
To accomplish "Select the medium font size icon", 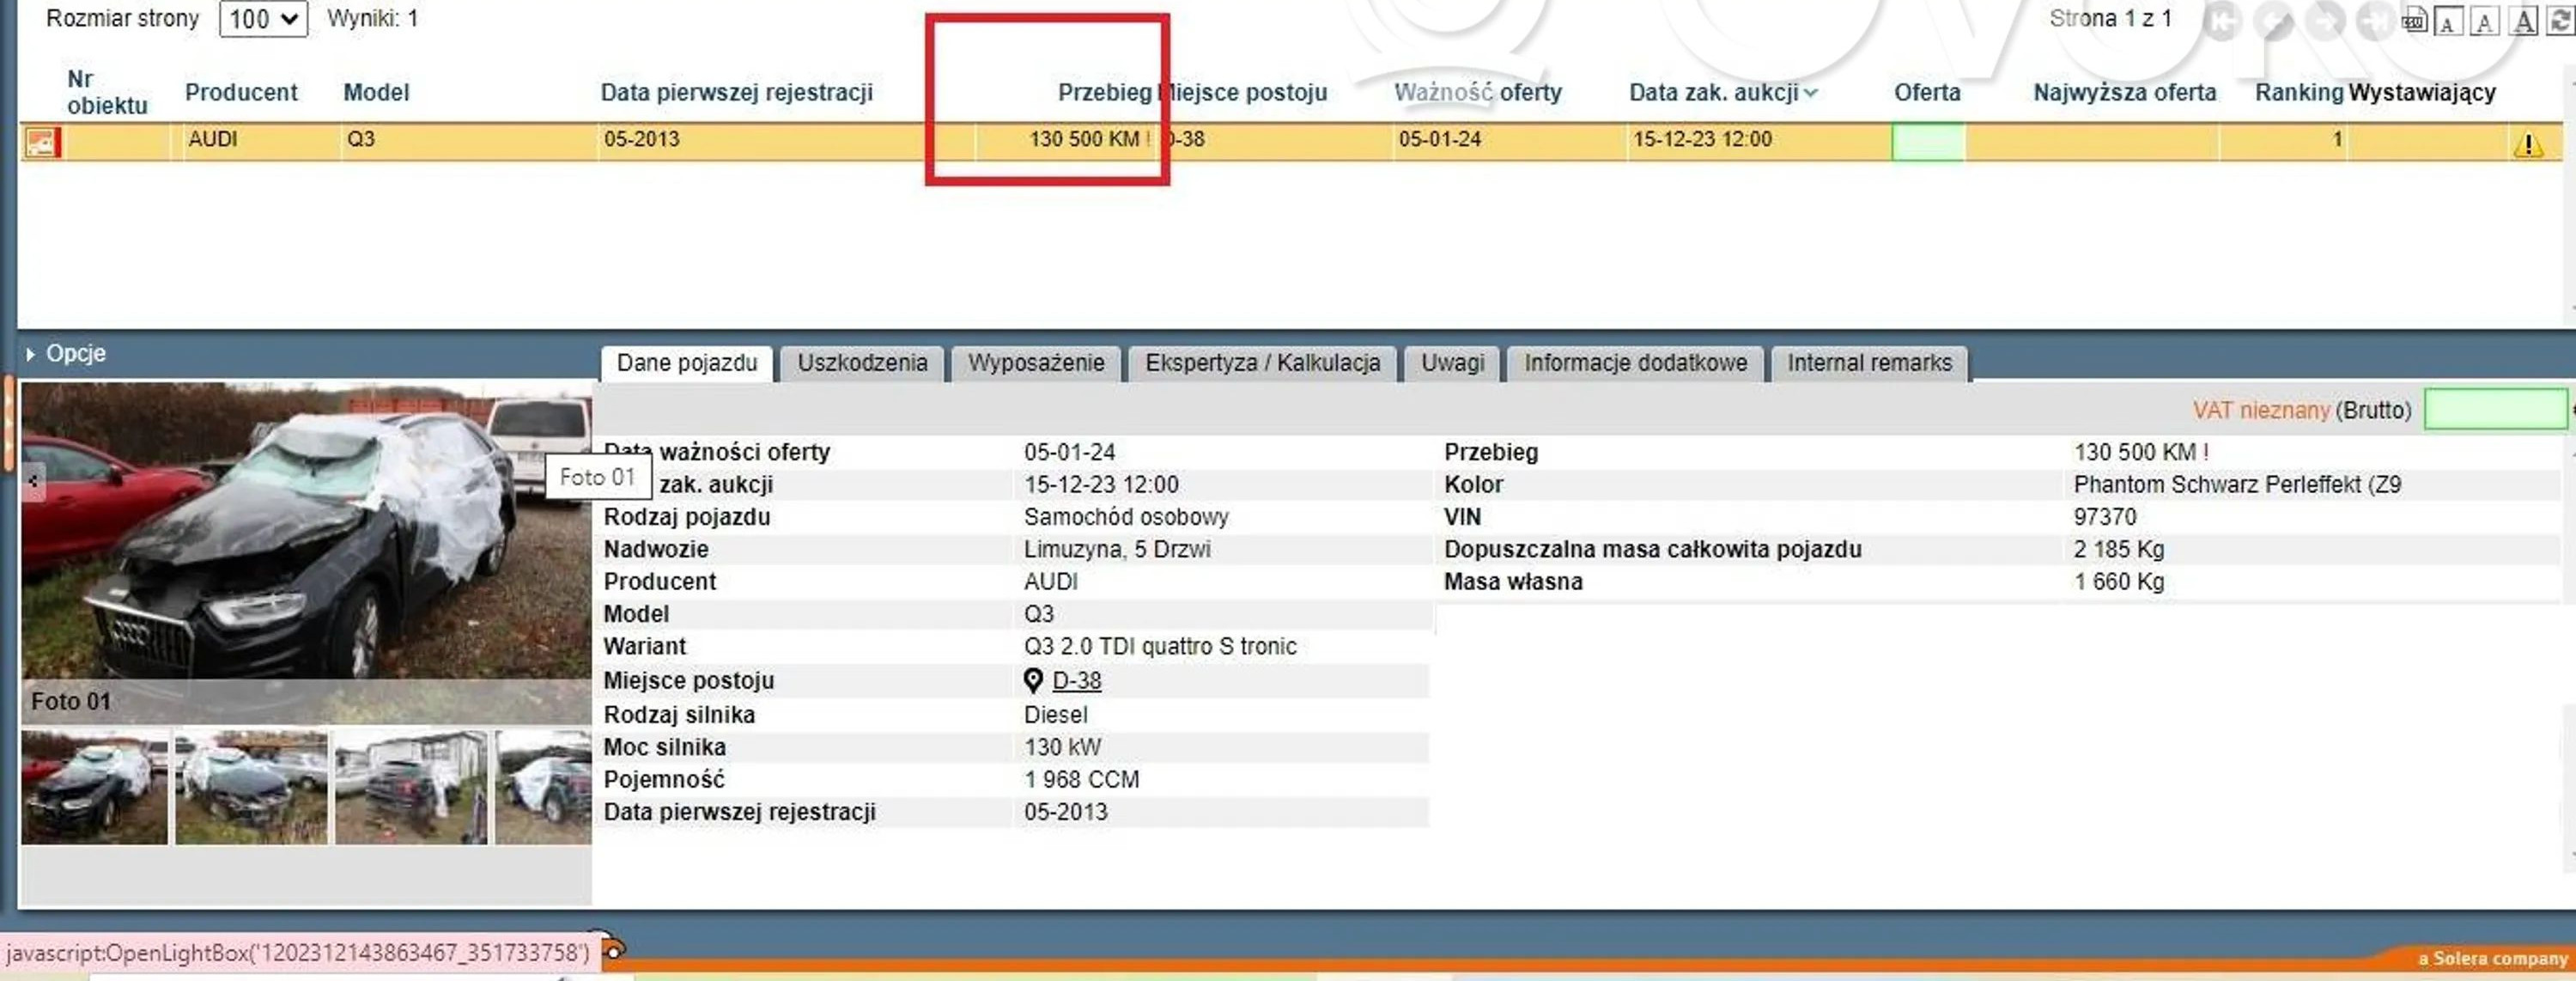I will (2485, 21).
